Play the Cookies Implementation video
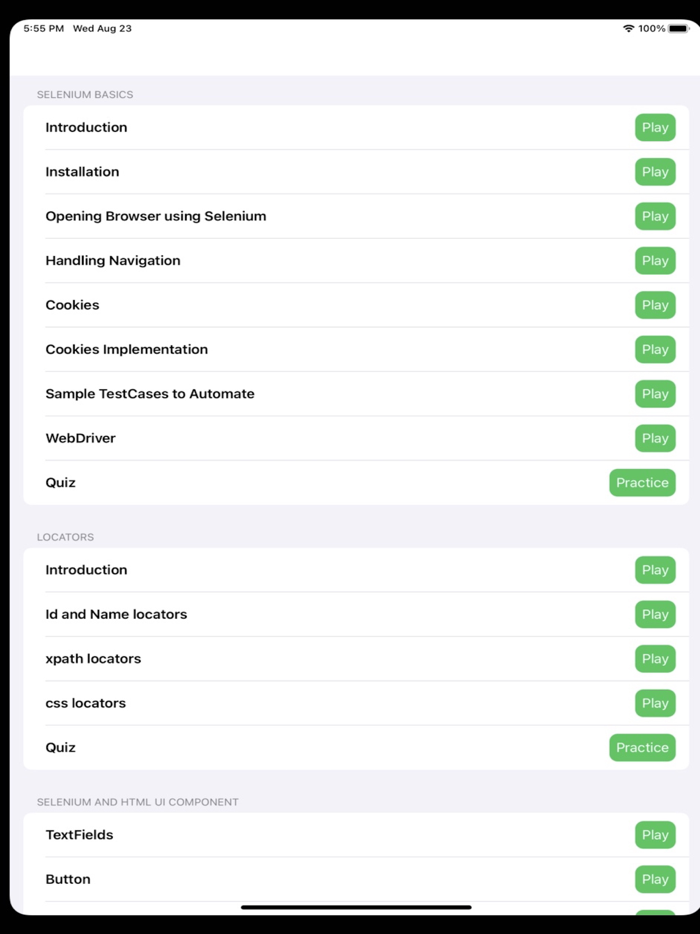The height and width of the screenshot is (934, 700). 655,349
